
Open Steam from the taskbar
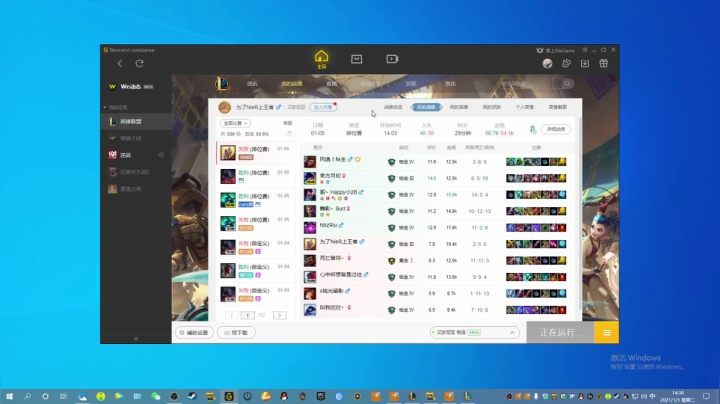[x=192, y=396]
